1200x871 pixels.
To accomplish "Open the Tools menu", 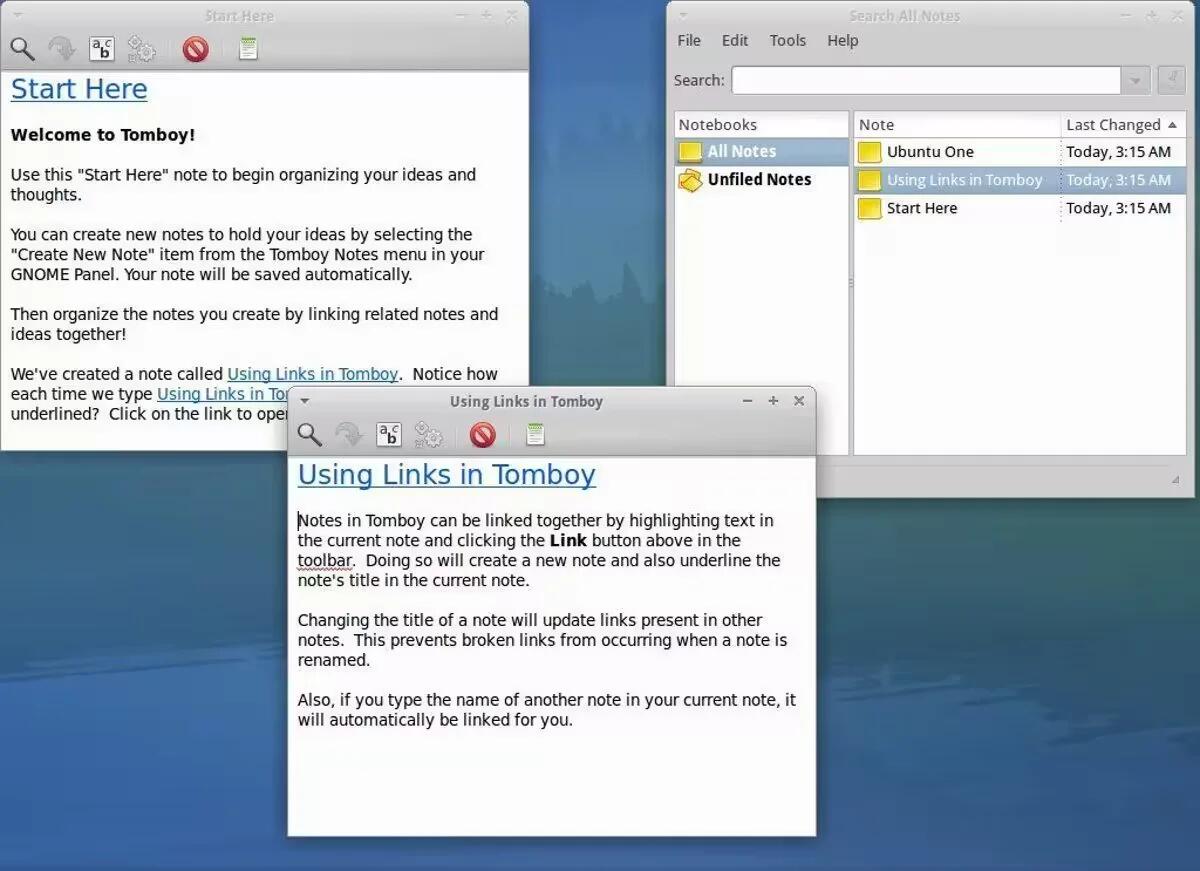I will click(x=788, y=41).
